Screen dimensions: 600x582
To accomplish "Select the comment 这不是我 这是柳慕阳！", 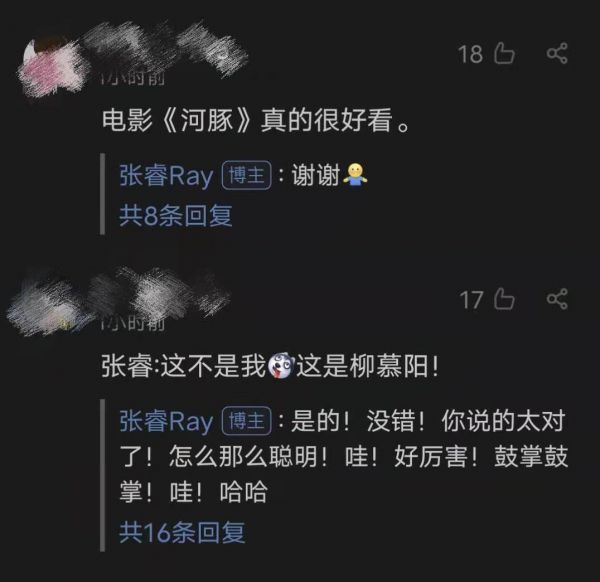I will click(x=270, y=366).
